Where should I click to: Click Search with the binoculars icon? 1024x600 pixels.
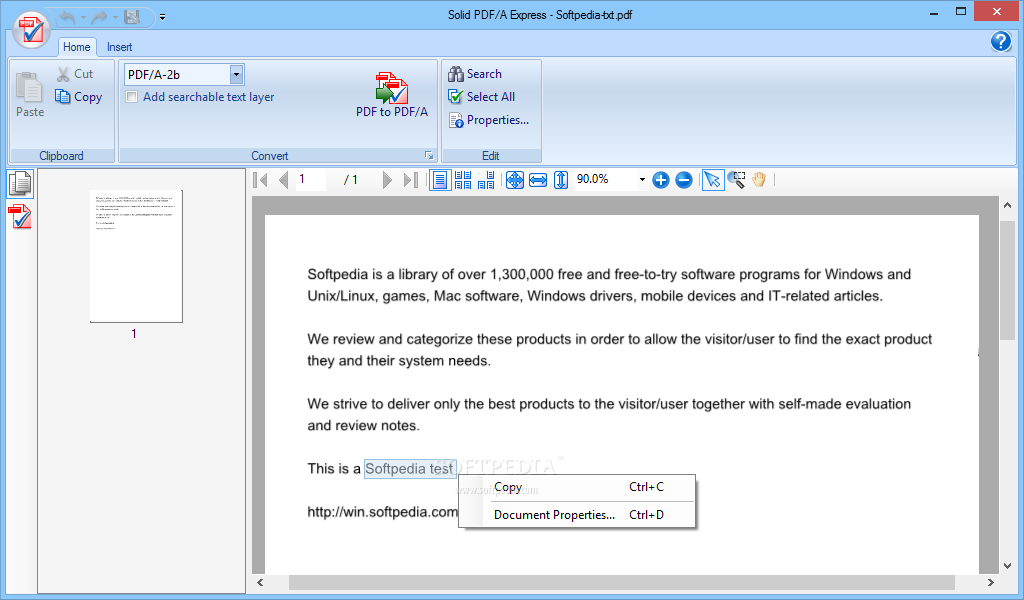[x=475, y=74]
